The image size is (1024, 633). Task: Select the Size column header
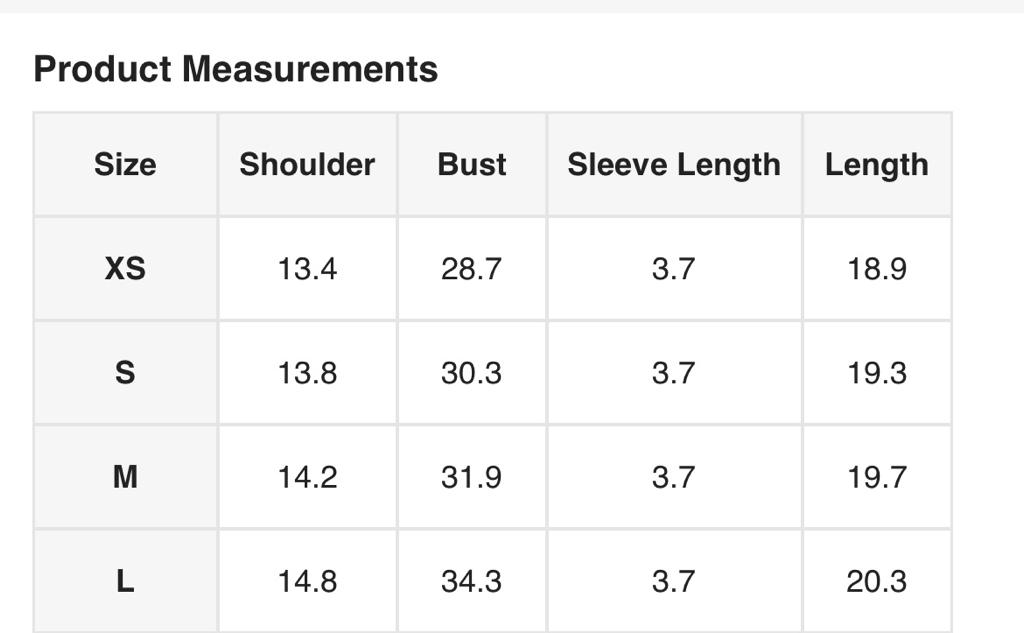125,164
